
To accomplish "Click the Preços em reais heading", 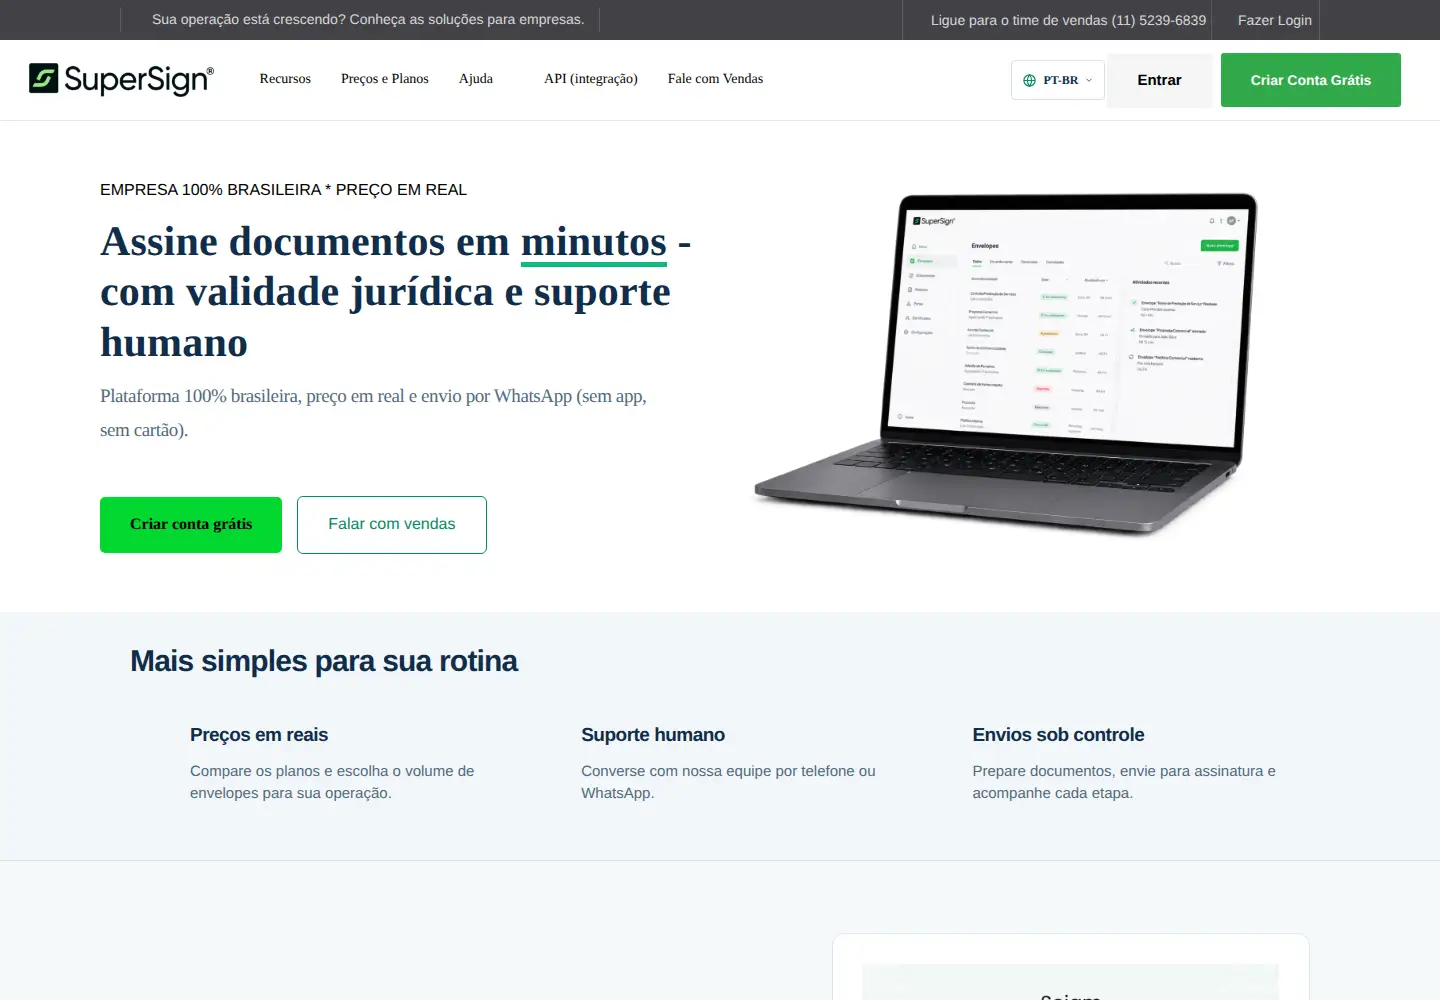I will pyautogui.click(x=259, y=735).
